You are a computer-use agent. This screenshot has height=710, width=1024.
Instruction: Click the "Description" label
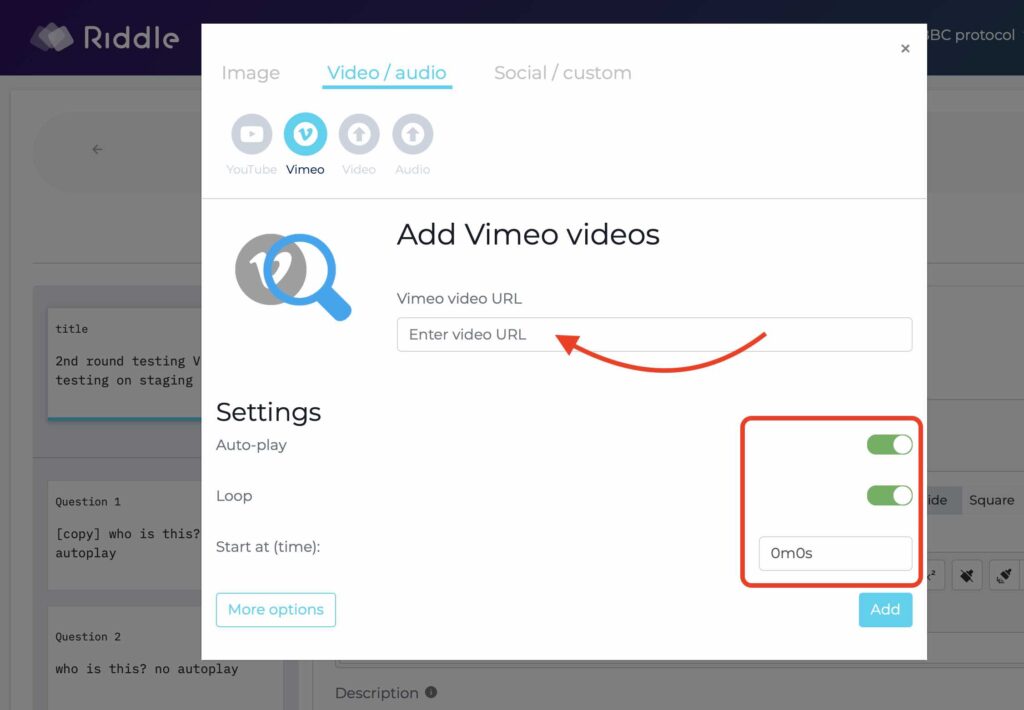[377, 693]
